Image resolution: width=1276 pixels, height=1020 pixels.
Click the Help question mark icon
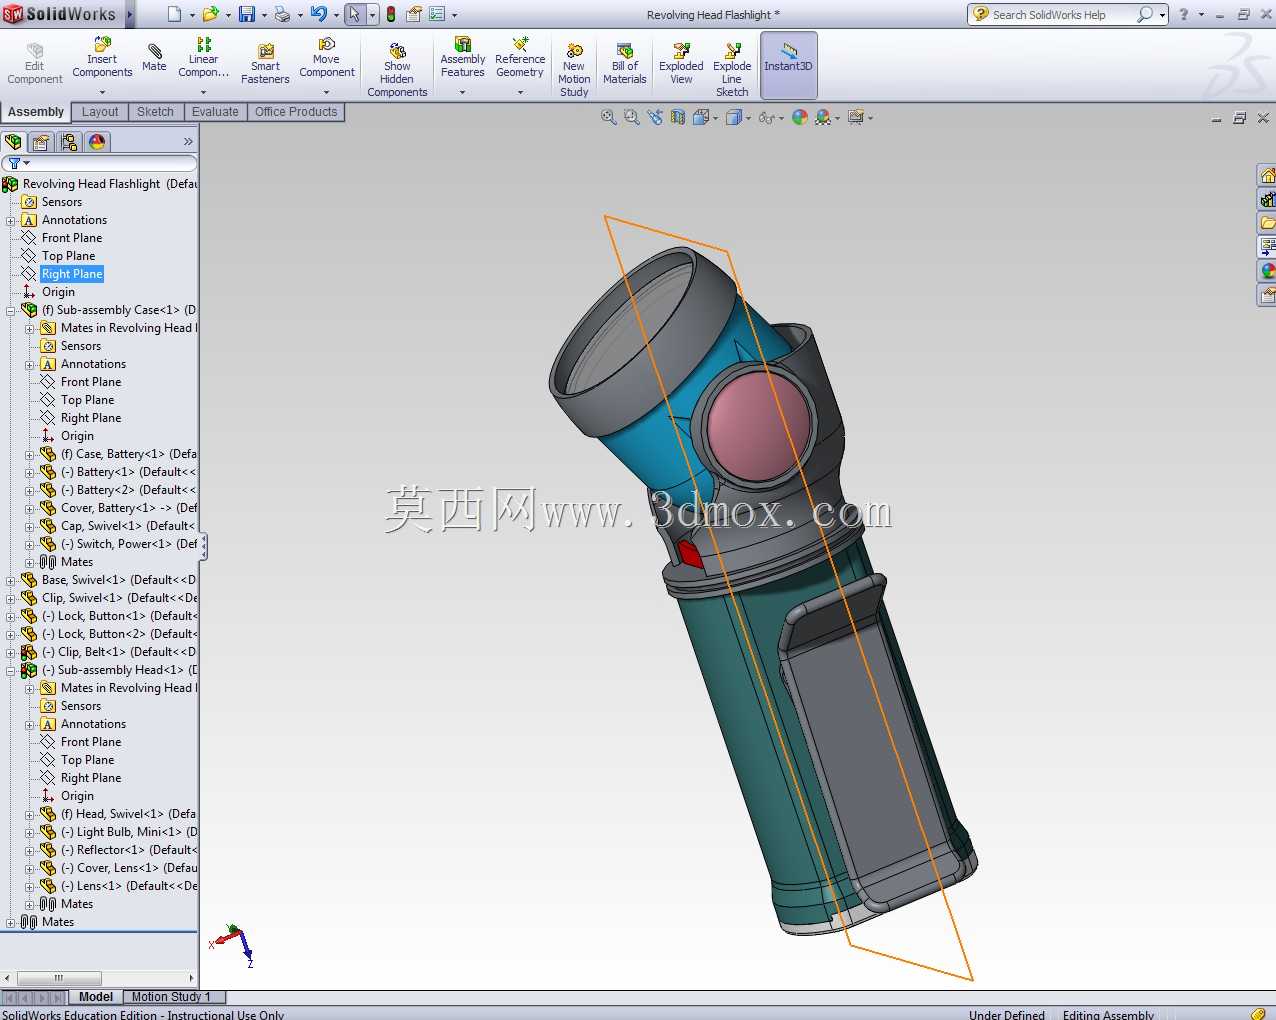1184,14
